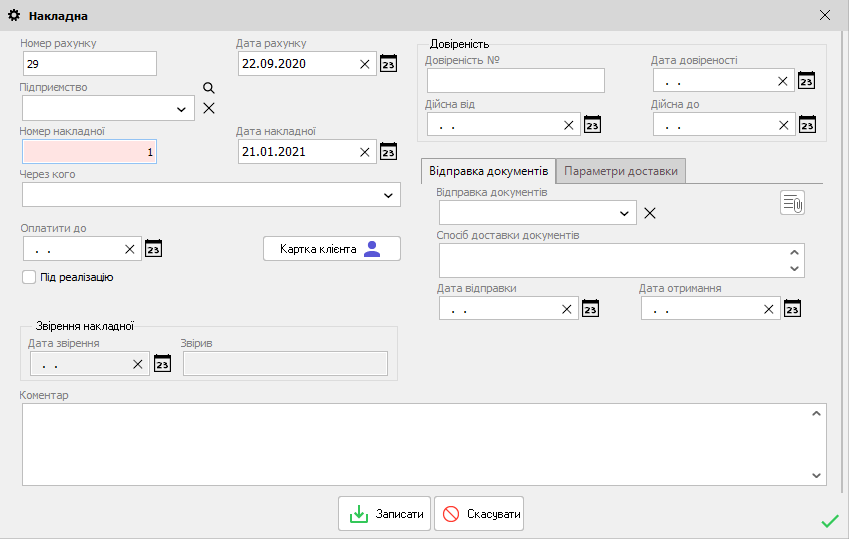The height and width of the screenshot is (539, 849).
Task: Clear the Підприємство field with X icon
Action: point(209,108)
